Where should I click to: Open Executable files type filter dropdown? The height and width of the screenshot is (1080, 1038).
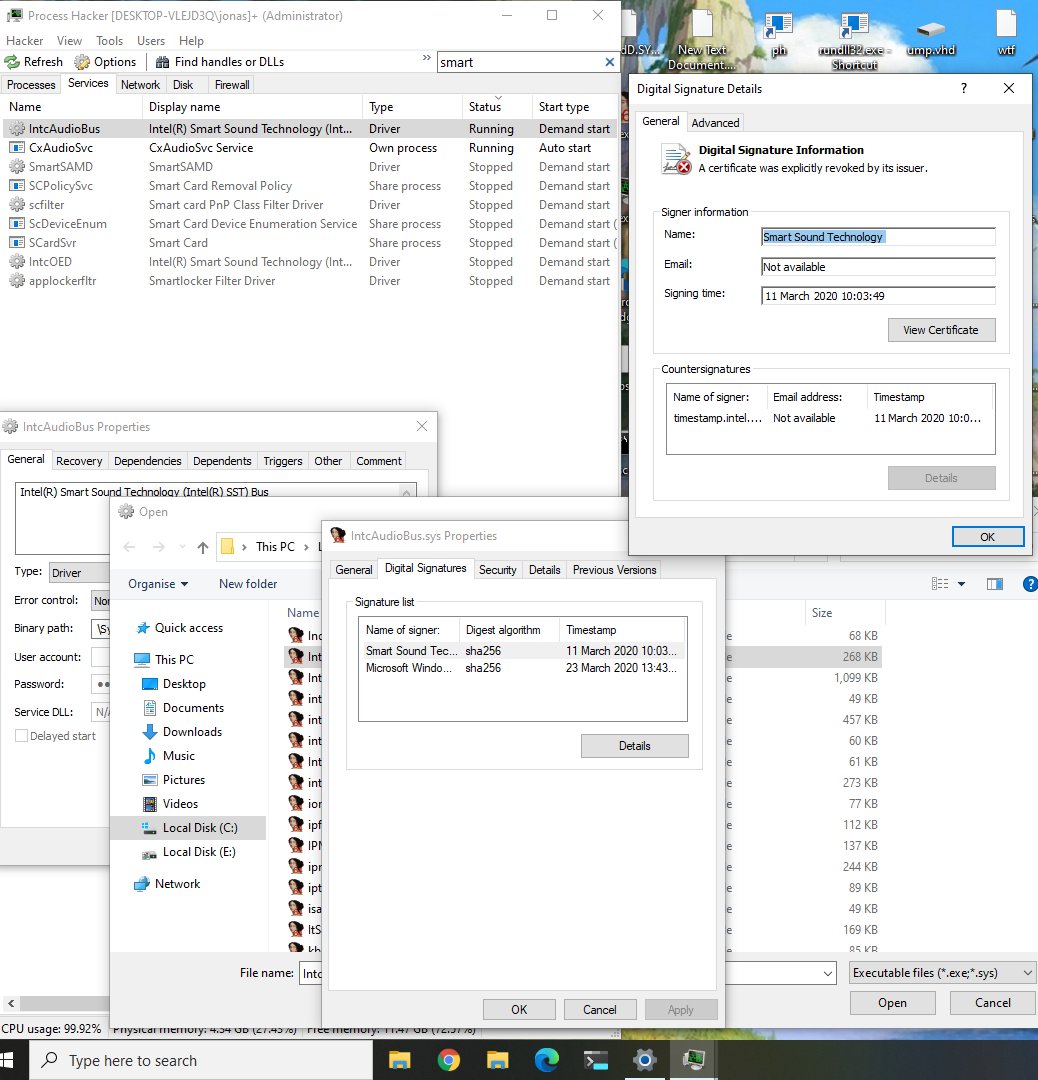coord(942,973)
